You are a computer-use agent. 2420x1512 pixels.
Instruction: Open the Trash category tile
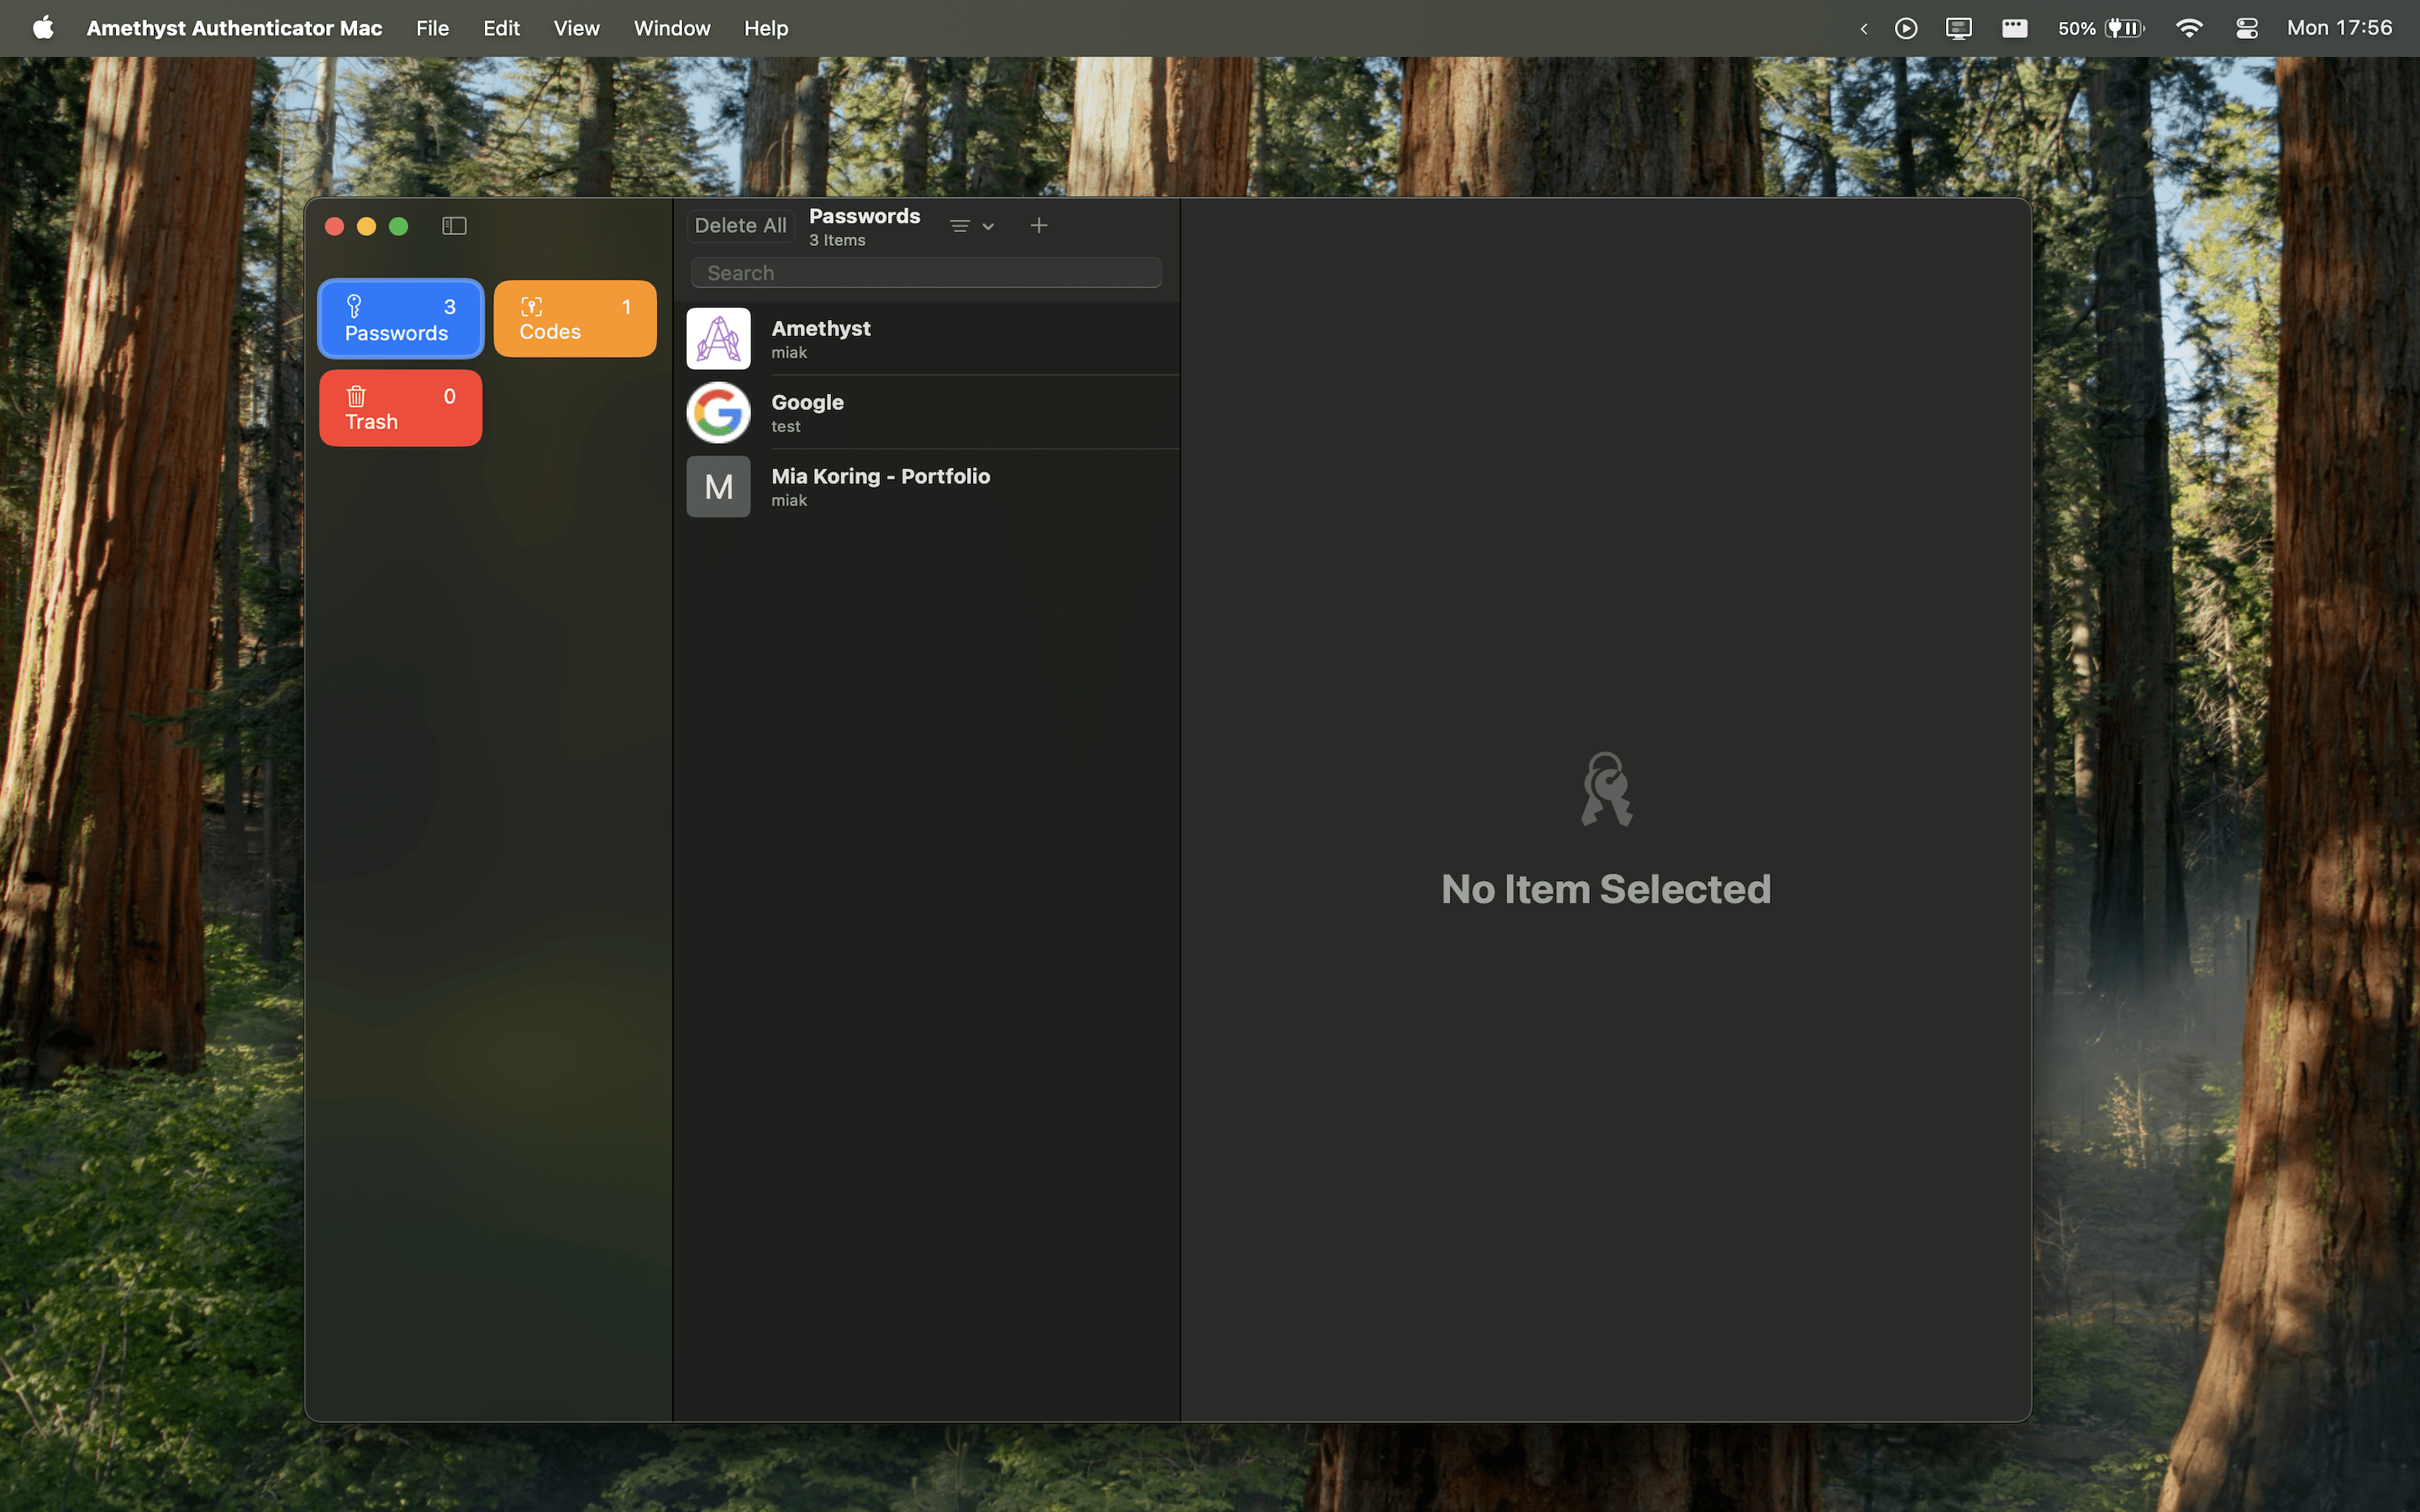pyautogui.click(x=400, y=408)
